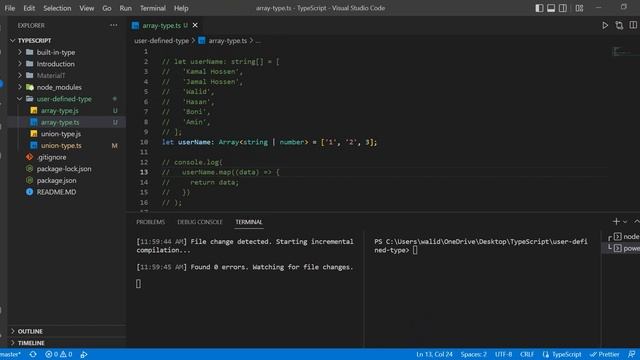Split the editor right

(633, 25)
